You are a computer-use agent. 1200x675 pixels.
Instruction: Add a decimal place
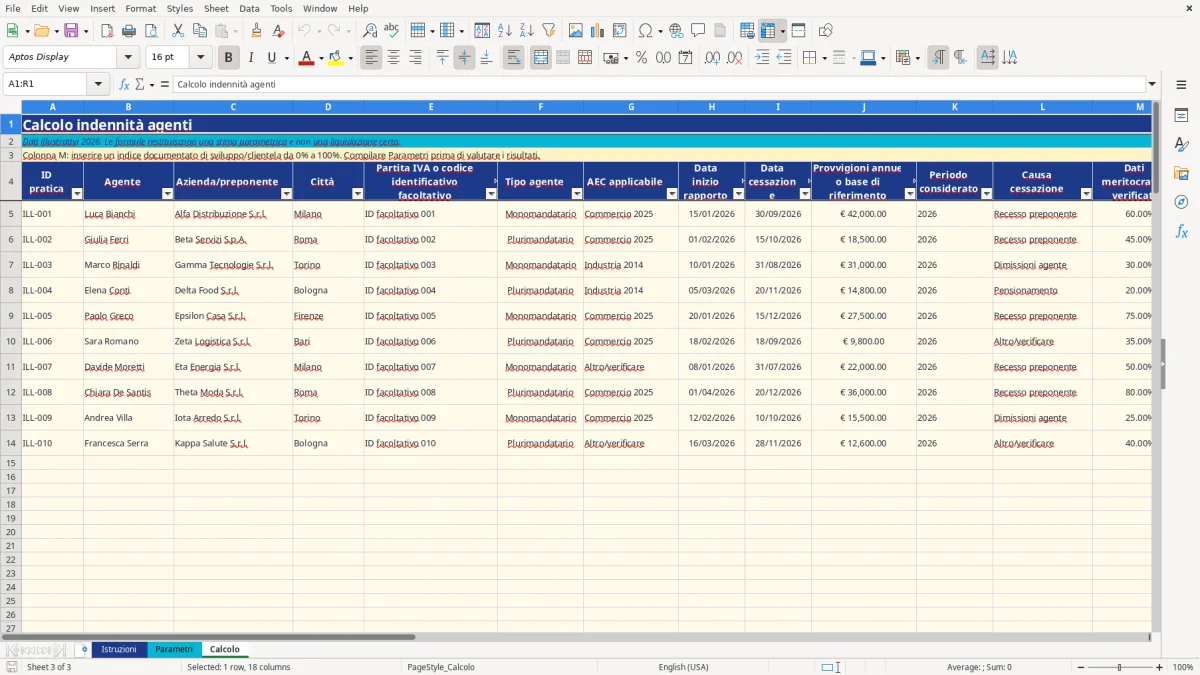[x=713, y=58]
